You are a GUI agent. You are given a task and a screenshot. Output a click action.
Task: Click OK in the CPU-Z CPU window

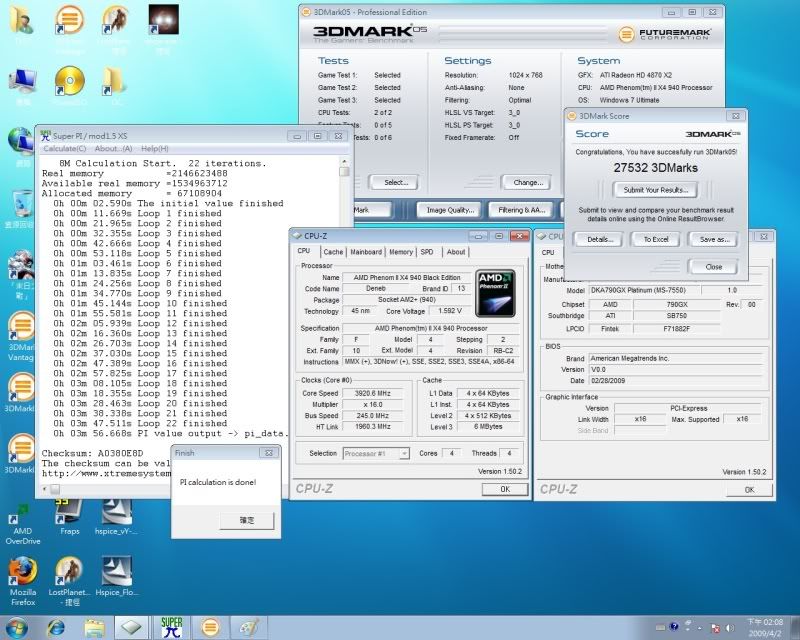point(505,489)
